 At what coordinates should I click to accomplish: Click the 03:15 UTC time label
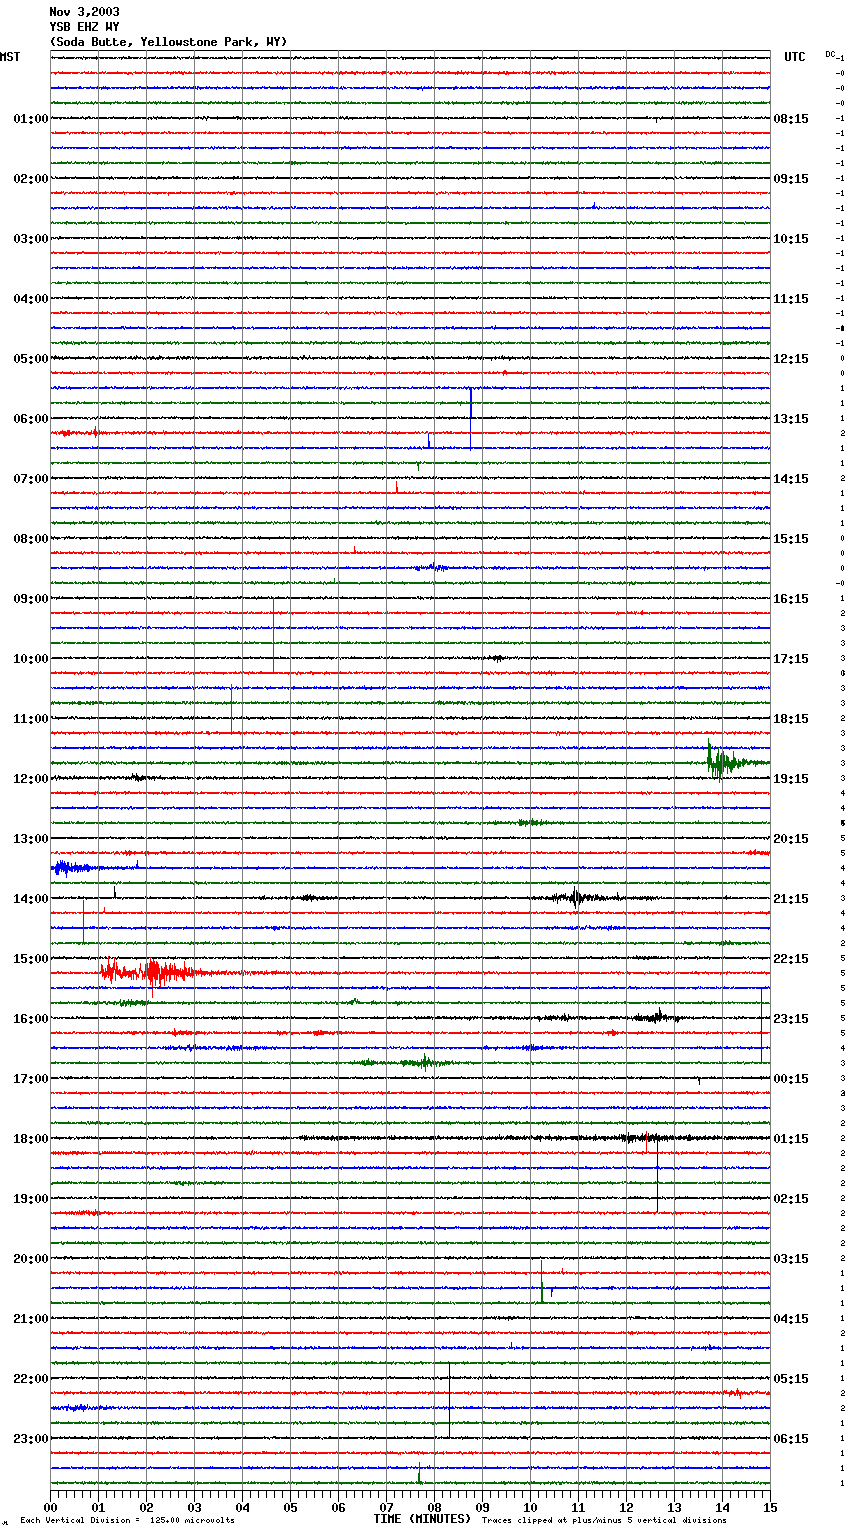coord(791,1259)
